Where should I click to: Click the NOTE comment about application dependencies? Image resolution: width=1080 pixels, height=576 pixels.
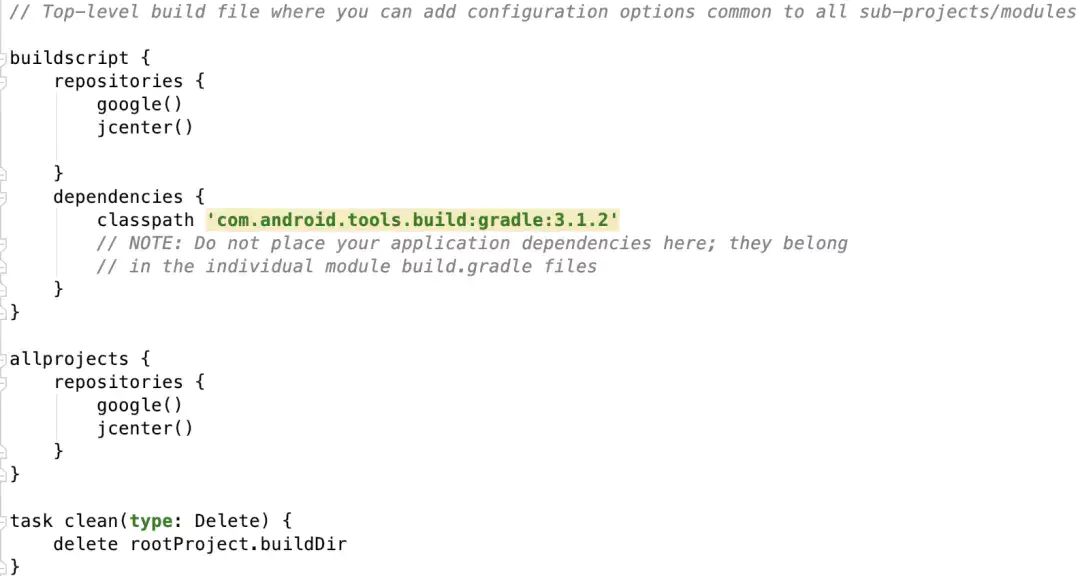(472, 243)
